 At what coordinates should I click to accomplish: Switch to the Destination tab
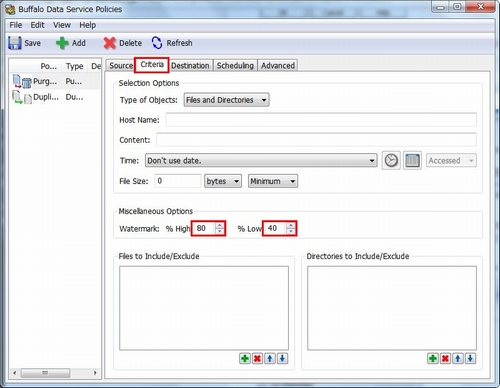point(190,66)
